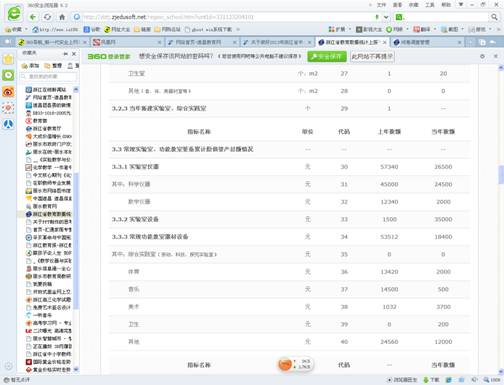Open a new tab with the plus button
The width and height of the screenshot is (504, 385).
tap(471, 42)
